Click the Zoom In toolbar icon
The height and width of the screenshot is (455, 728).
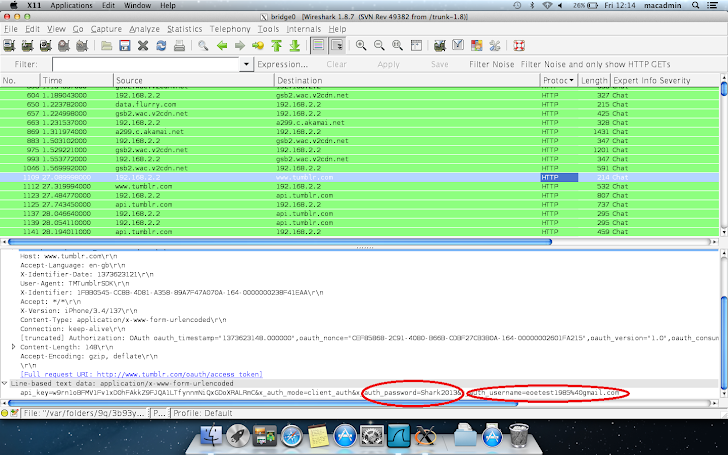(361, 46)
